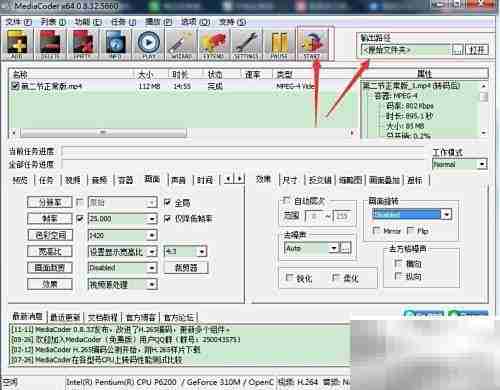Screen dimensions: 500x390
Task: Expand the 帧率 25.000 dropdown
Action: pos(152,219)
